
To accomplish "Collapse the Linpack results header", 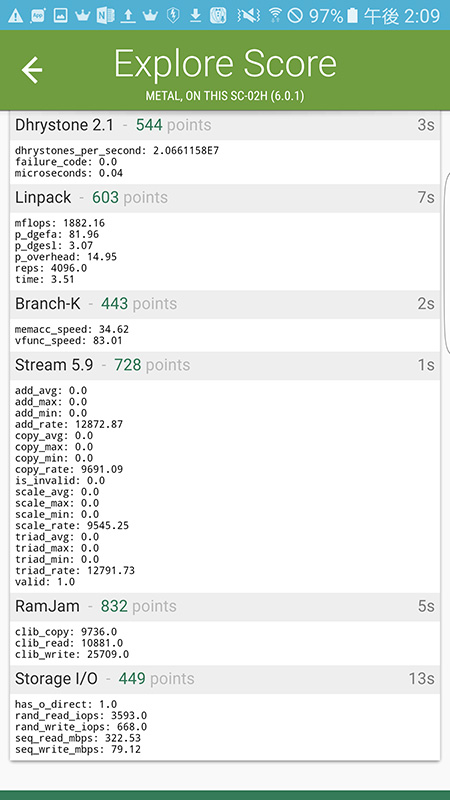I will tap(224, 198).
